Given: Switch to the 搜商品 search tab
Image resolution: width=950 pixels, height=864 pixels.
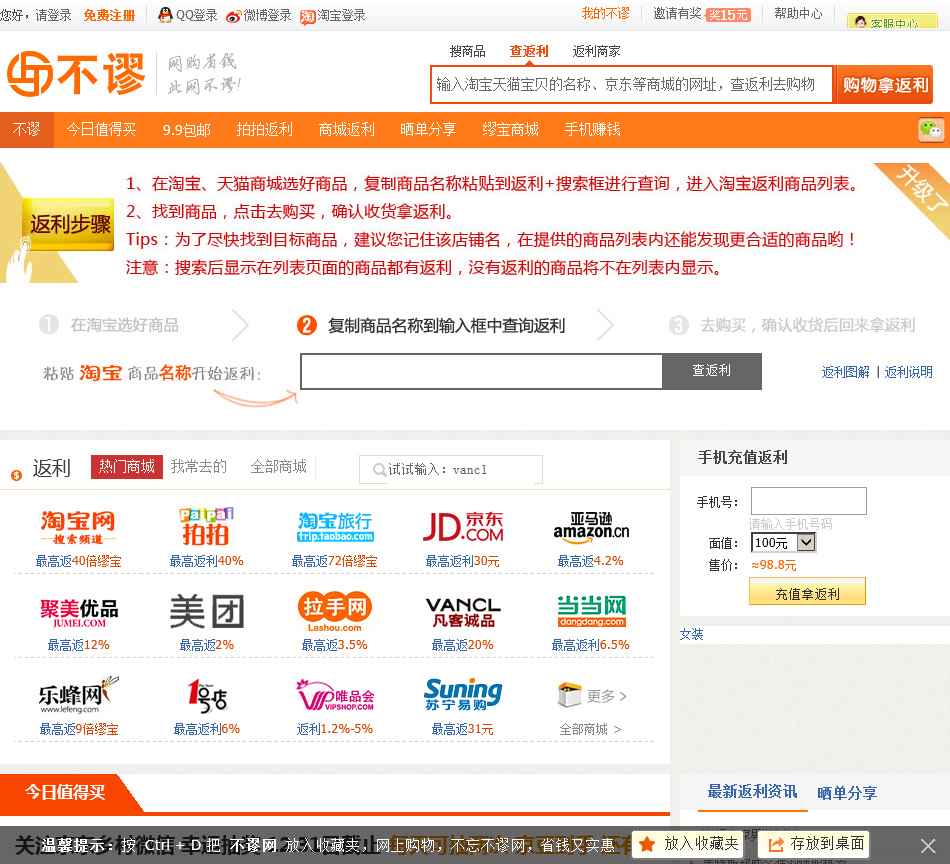Looking at the screenshot, I should tap(467, 52).
